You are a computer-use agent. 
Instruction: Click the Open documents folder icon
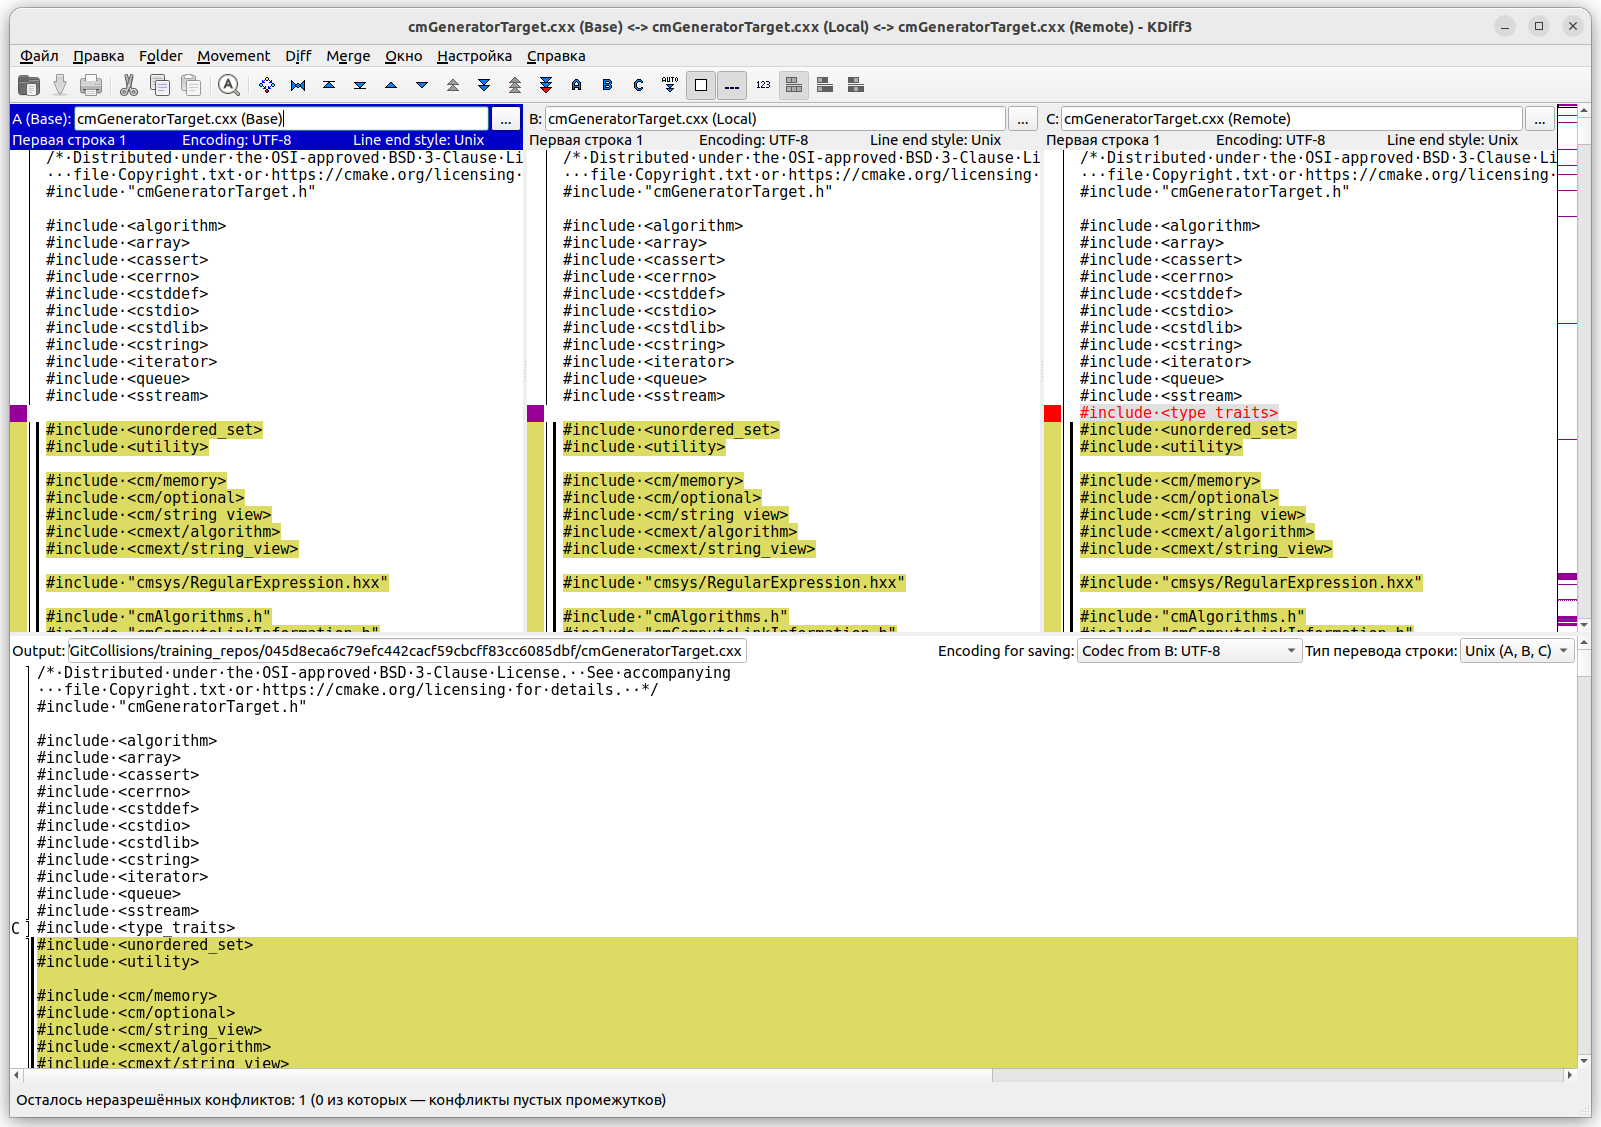click(x=29, y=85)
